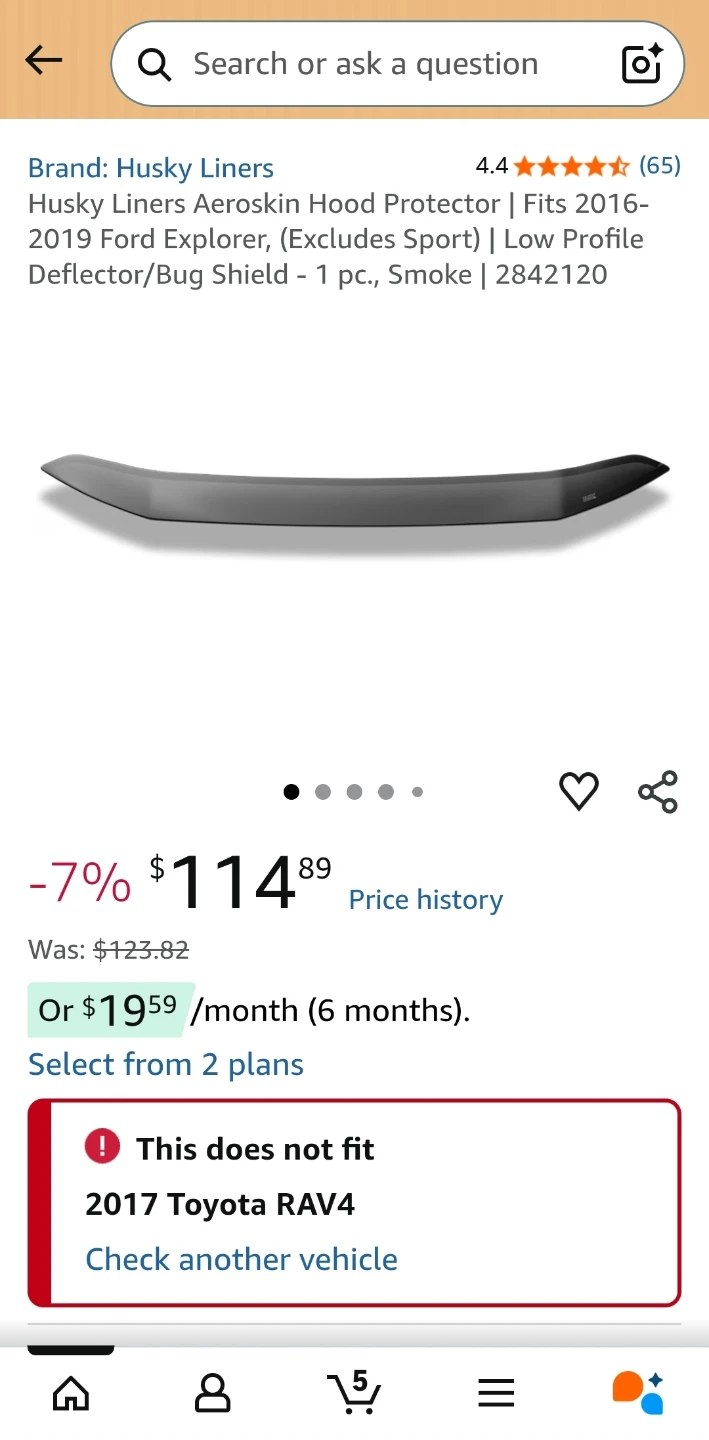709x1440 pixels.
Task: Jump to fourth product image dot
Action: click(386, 792)
